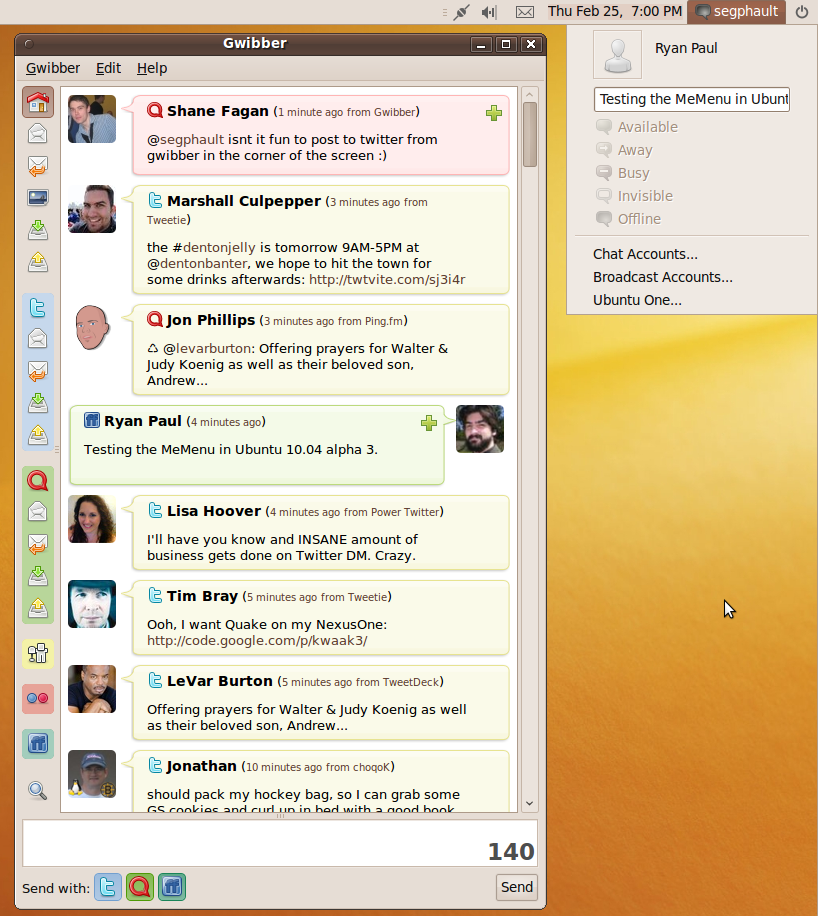The width and height of the screenshot is (818, 916).
Task: Select the Twitter account icon in sidebar
Action: tap(38, 307)
